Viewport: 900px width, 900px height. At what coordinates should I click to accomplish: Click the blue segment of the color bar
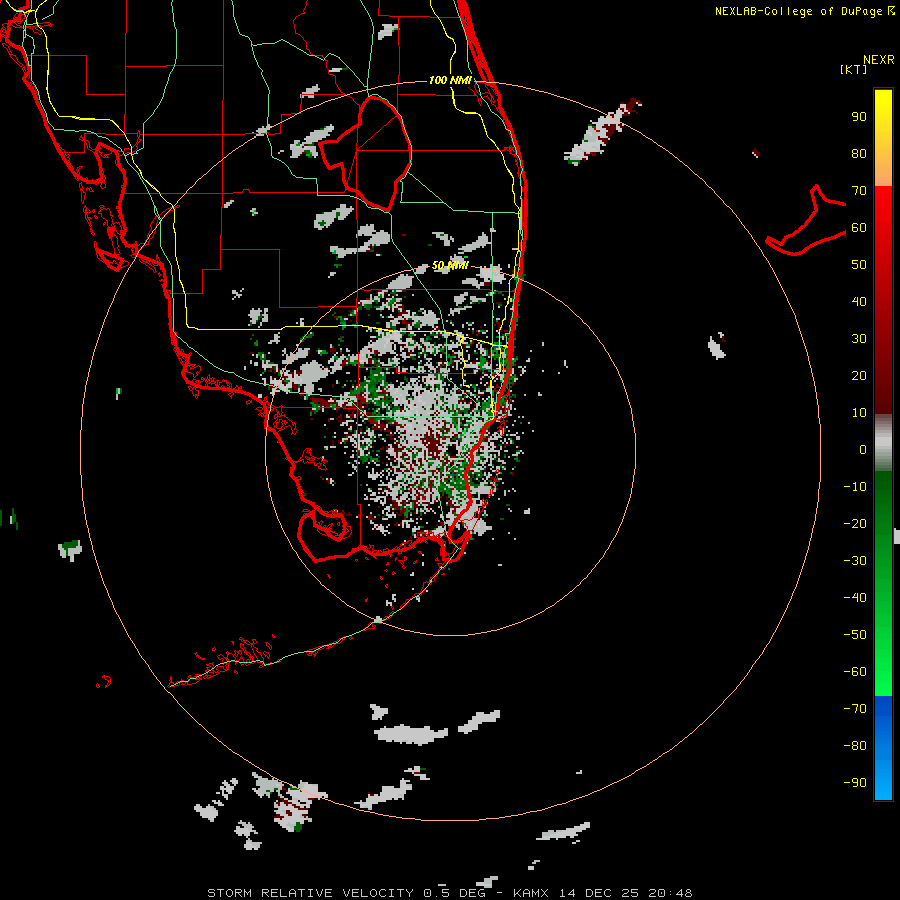coord(883,748)
